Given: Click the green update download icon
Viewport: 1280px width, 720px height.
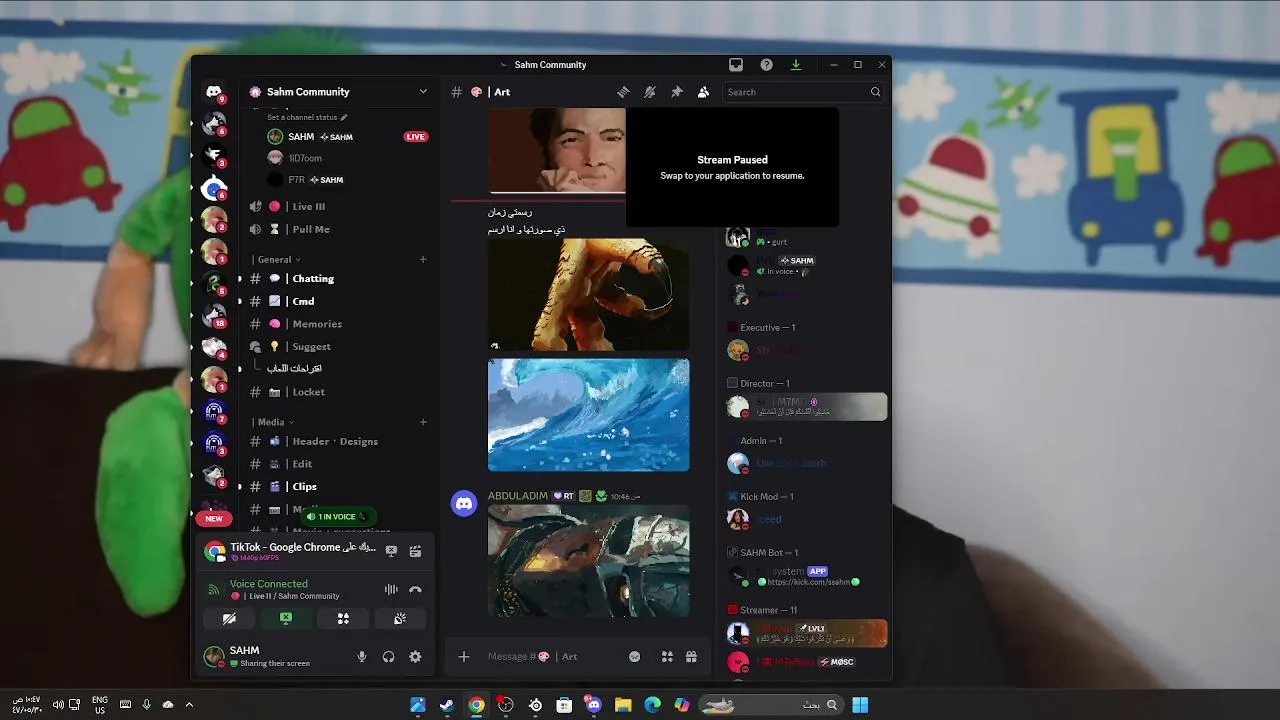Looking at the screenshot, I should 796,65.
